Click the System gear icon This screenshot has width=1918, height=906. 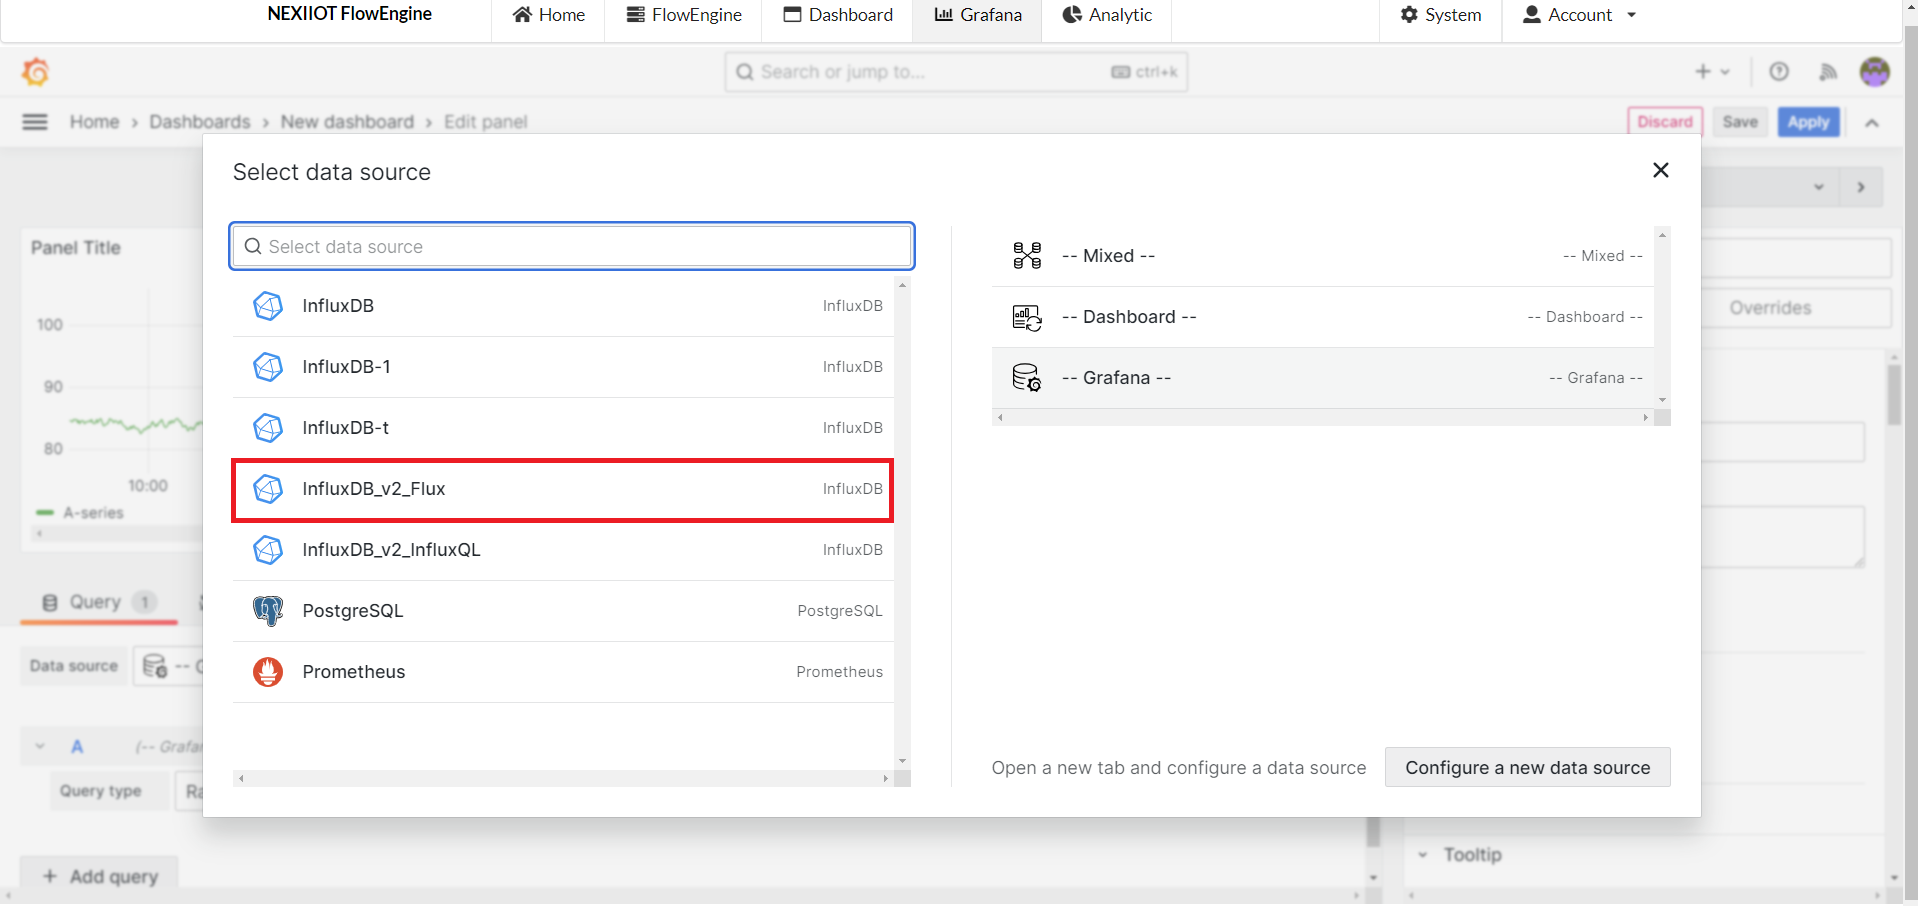point(1409,15)
